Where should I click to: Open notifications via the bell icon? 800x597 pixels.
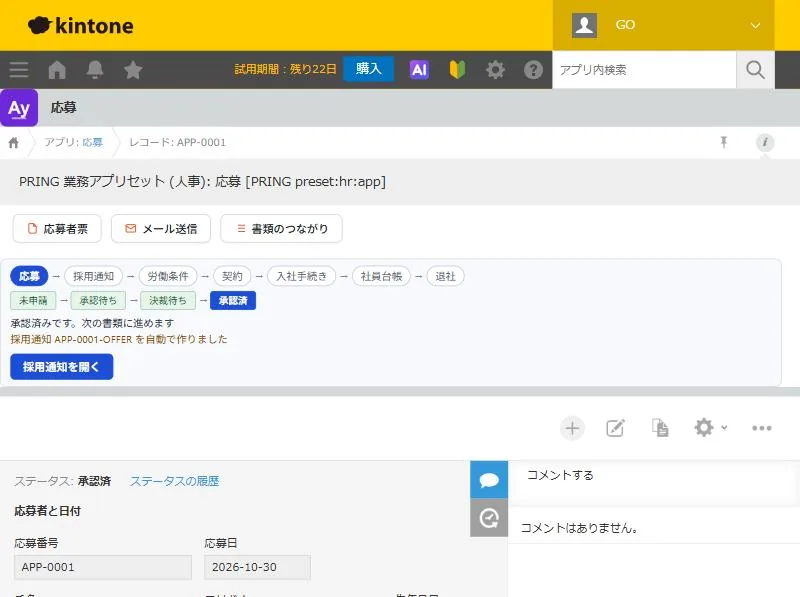click(95, 69)
